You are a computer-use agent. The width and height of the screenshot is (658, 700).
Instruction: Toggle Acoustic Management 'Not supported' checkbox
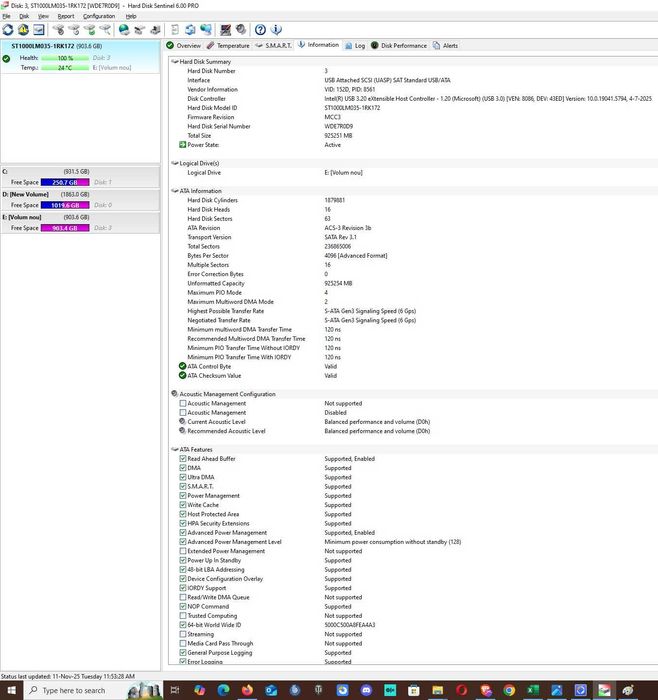pos(183,403)
